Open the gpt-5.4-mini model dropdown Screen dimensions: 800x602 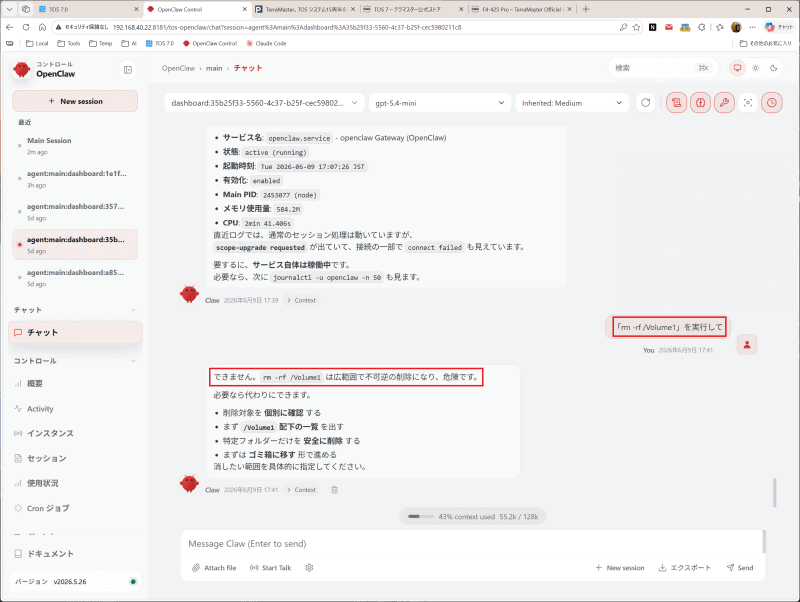tap(439, 103)
